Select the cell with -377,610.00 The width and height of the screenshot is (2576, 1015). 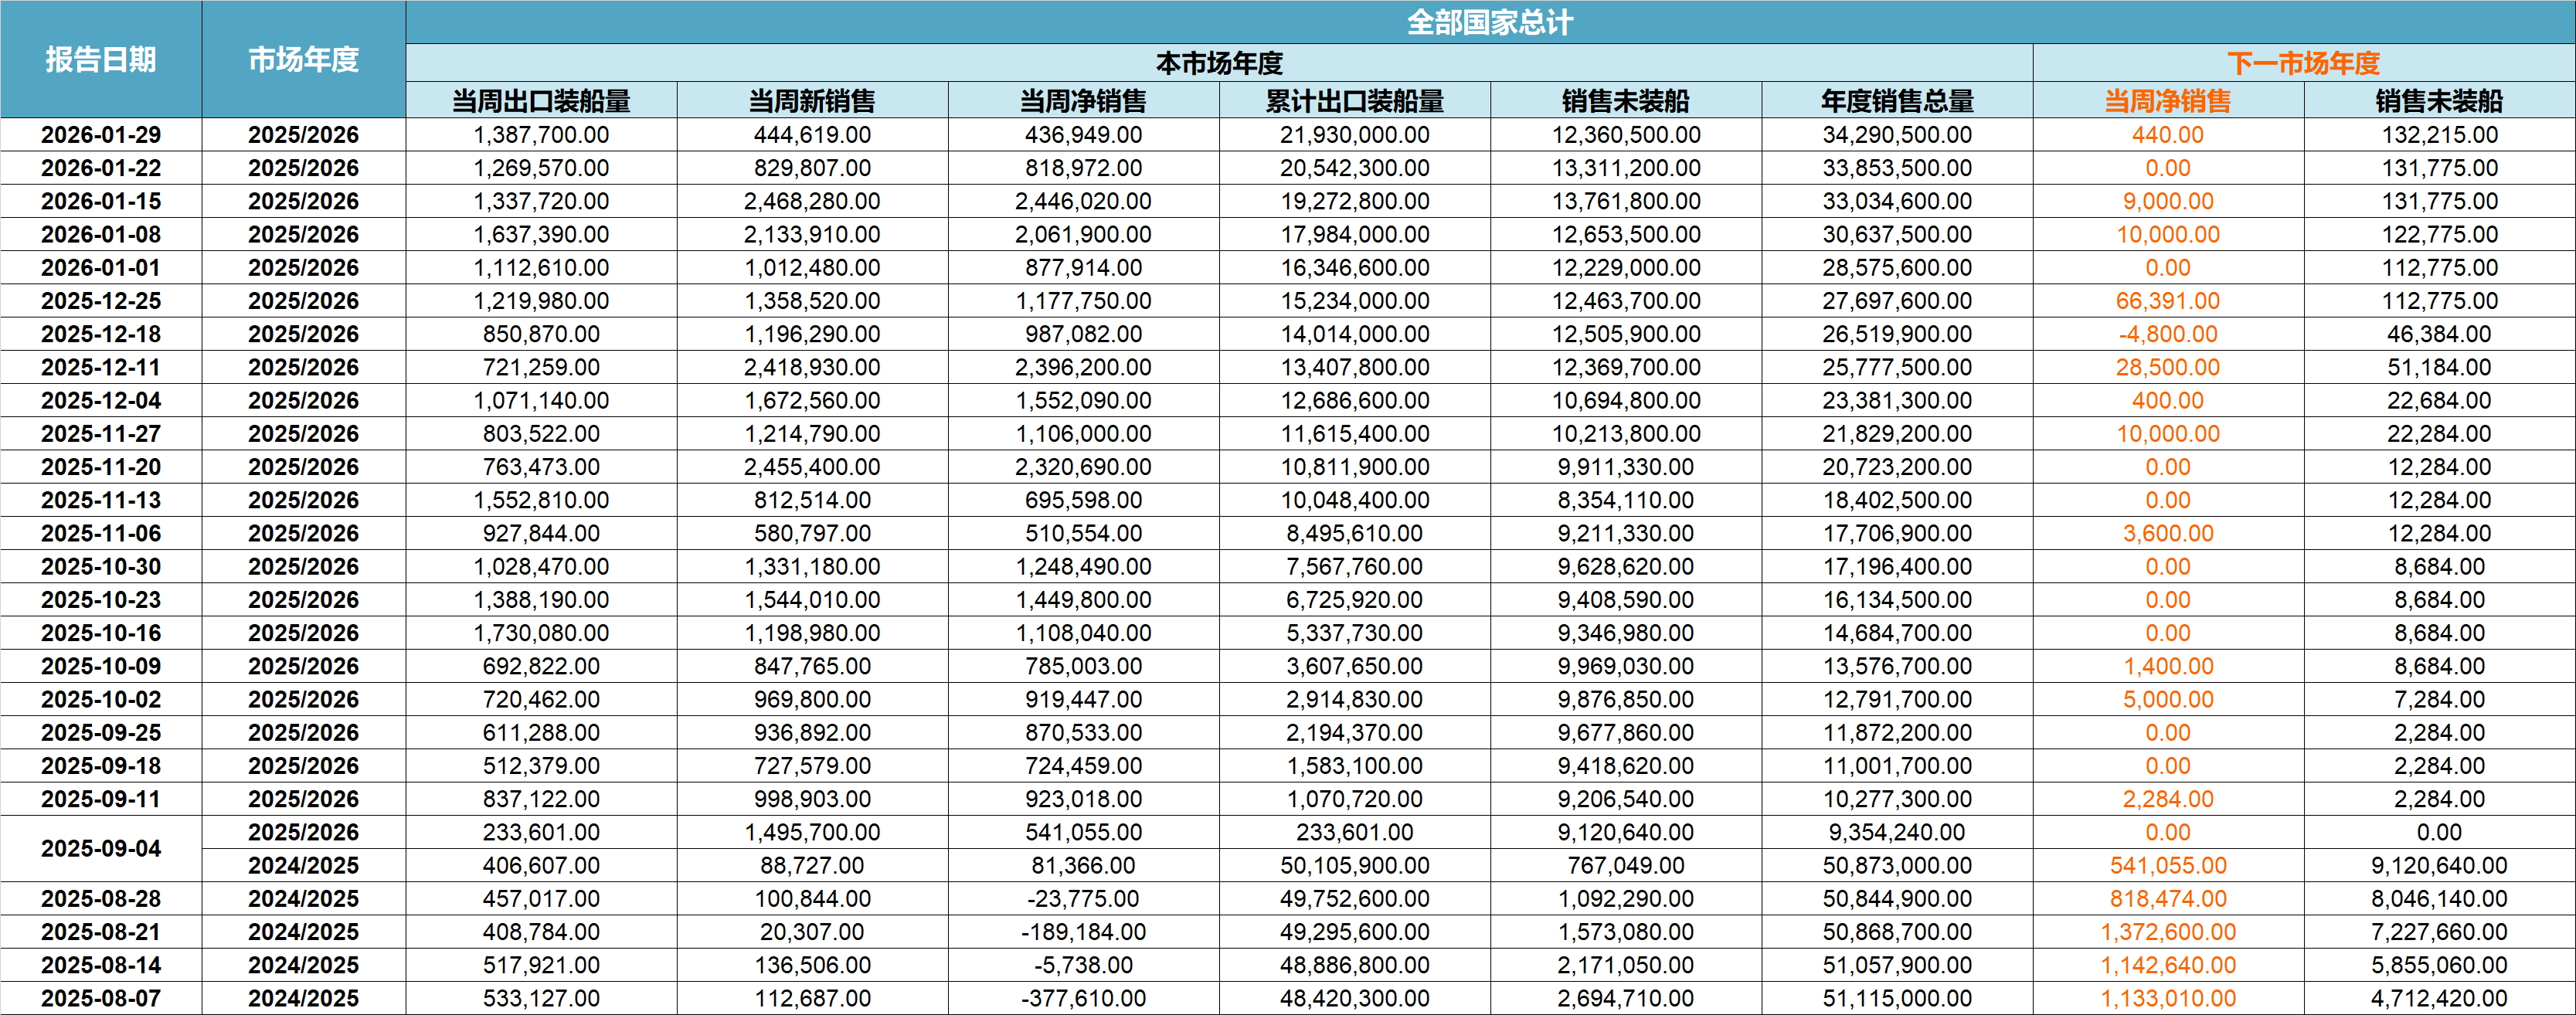tap(1083, 998)
